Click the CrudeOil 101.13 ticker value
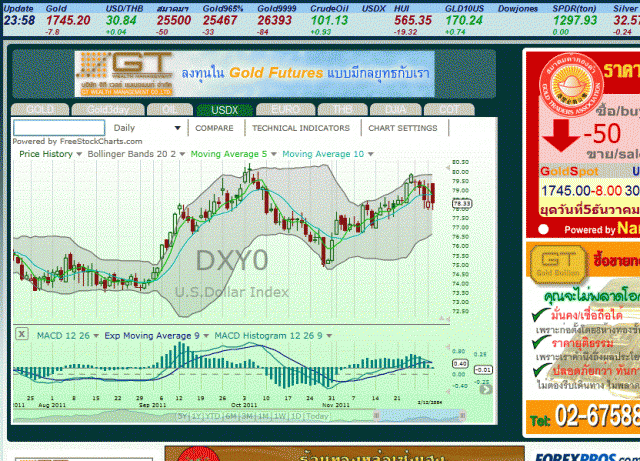 point(329,20)
